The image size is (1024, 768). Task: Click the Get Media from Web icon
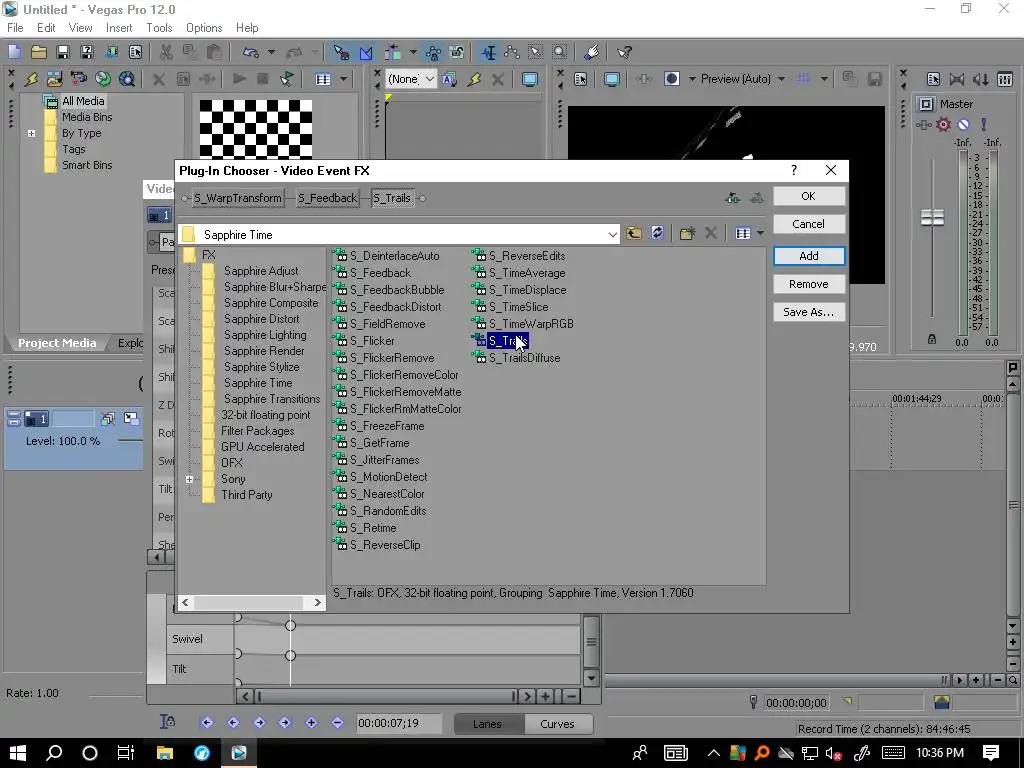tap(127, 79)
